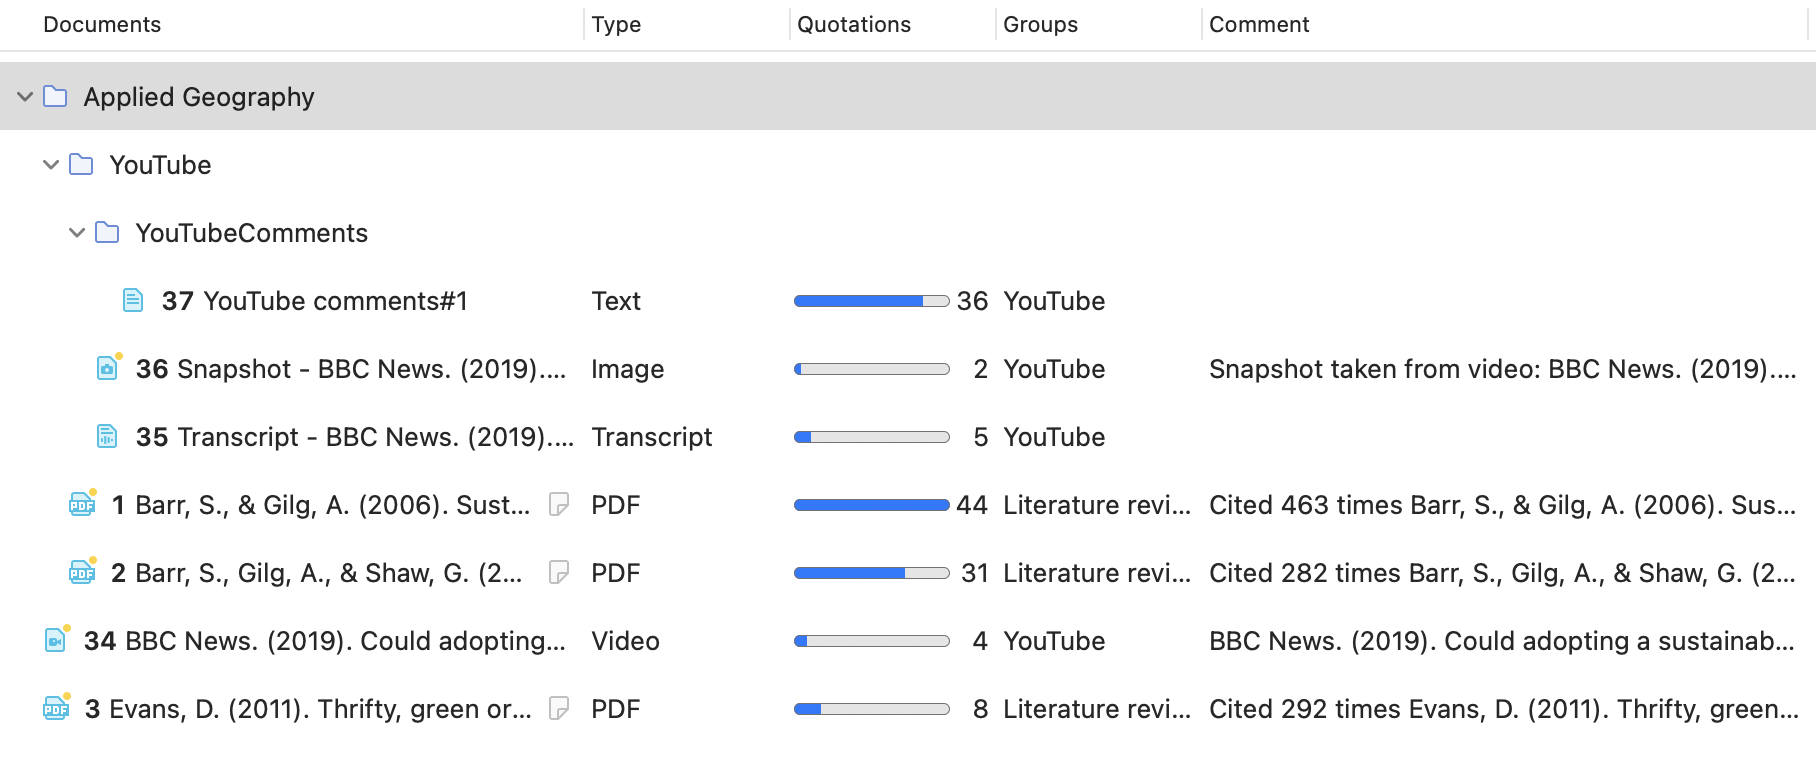Click the PDF icon for Barr & Gilg 2006
The width and height of the screenshot is (1816, 760).
coord(82,504)
